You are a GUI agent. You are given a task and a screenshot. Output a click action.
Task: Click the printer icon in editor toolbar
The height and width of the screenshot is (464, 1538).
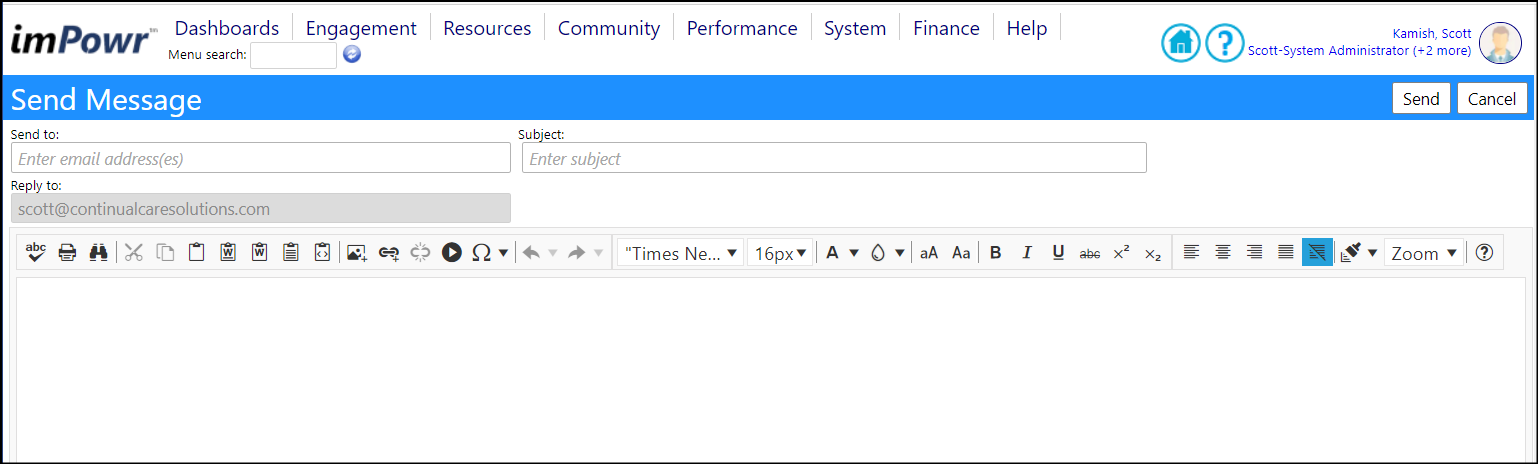coord(67,253)
